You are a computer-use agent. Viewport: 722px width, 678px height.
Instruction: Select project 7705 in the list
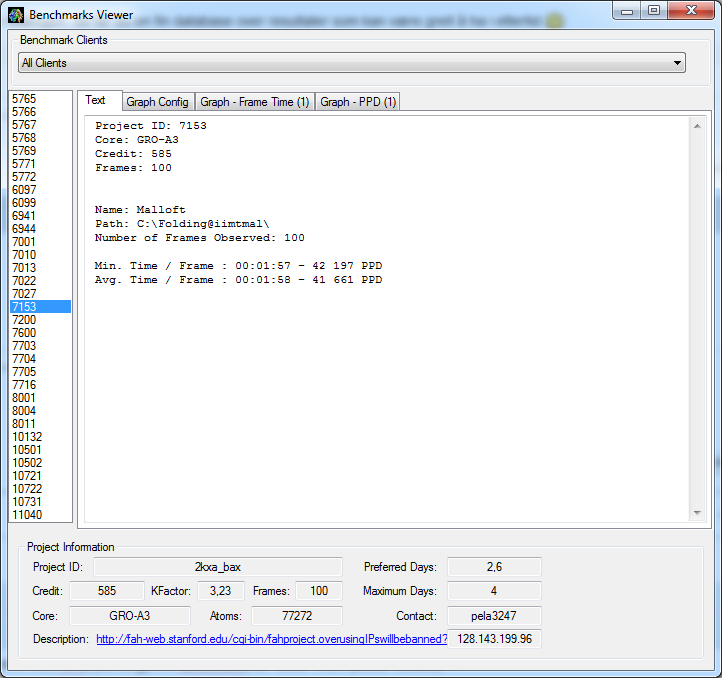[x=40, y=371]
